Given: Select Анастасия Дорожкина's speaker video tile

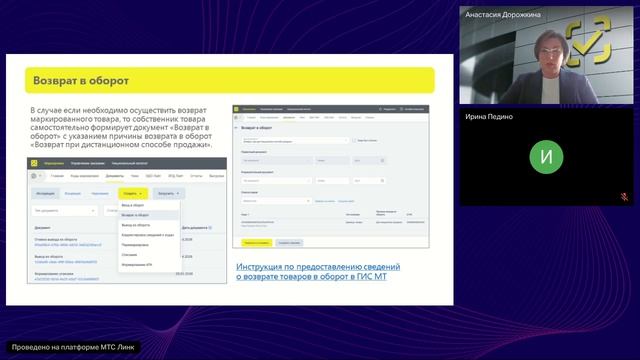Looking at the screenshot, I should [x=547, y=55].
